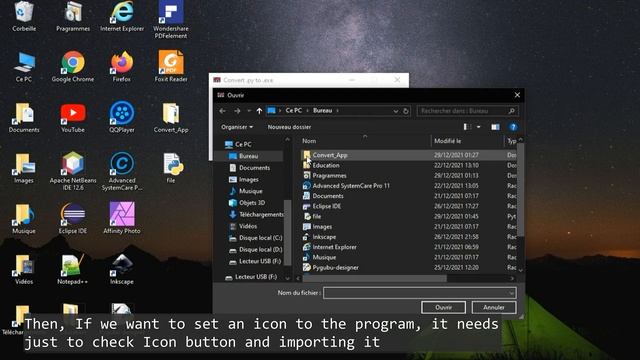Click the Ce PC breadcrumb segment
This screenshot has height=360, width=640.
[293, 111]
